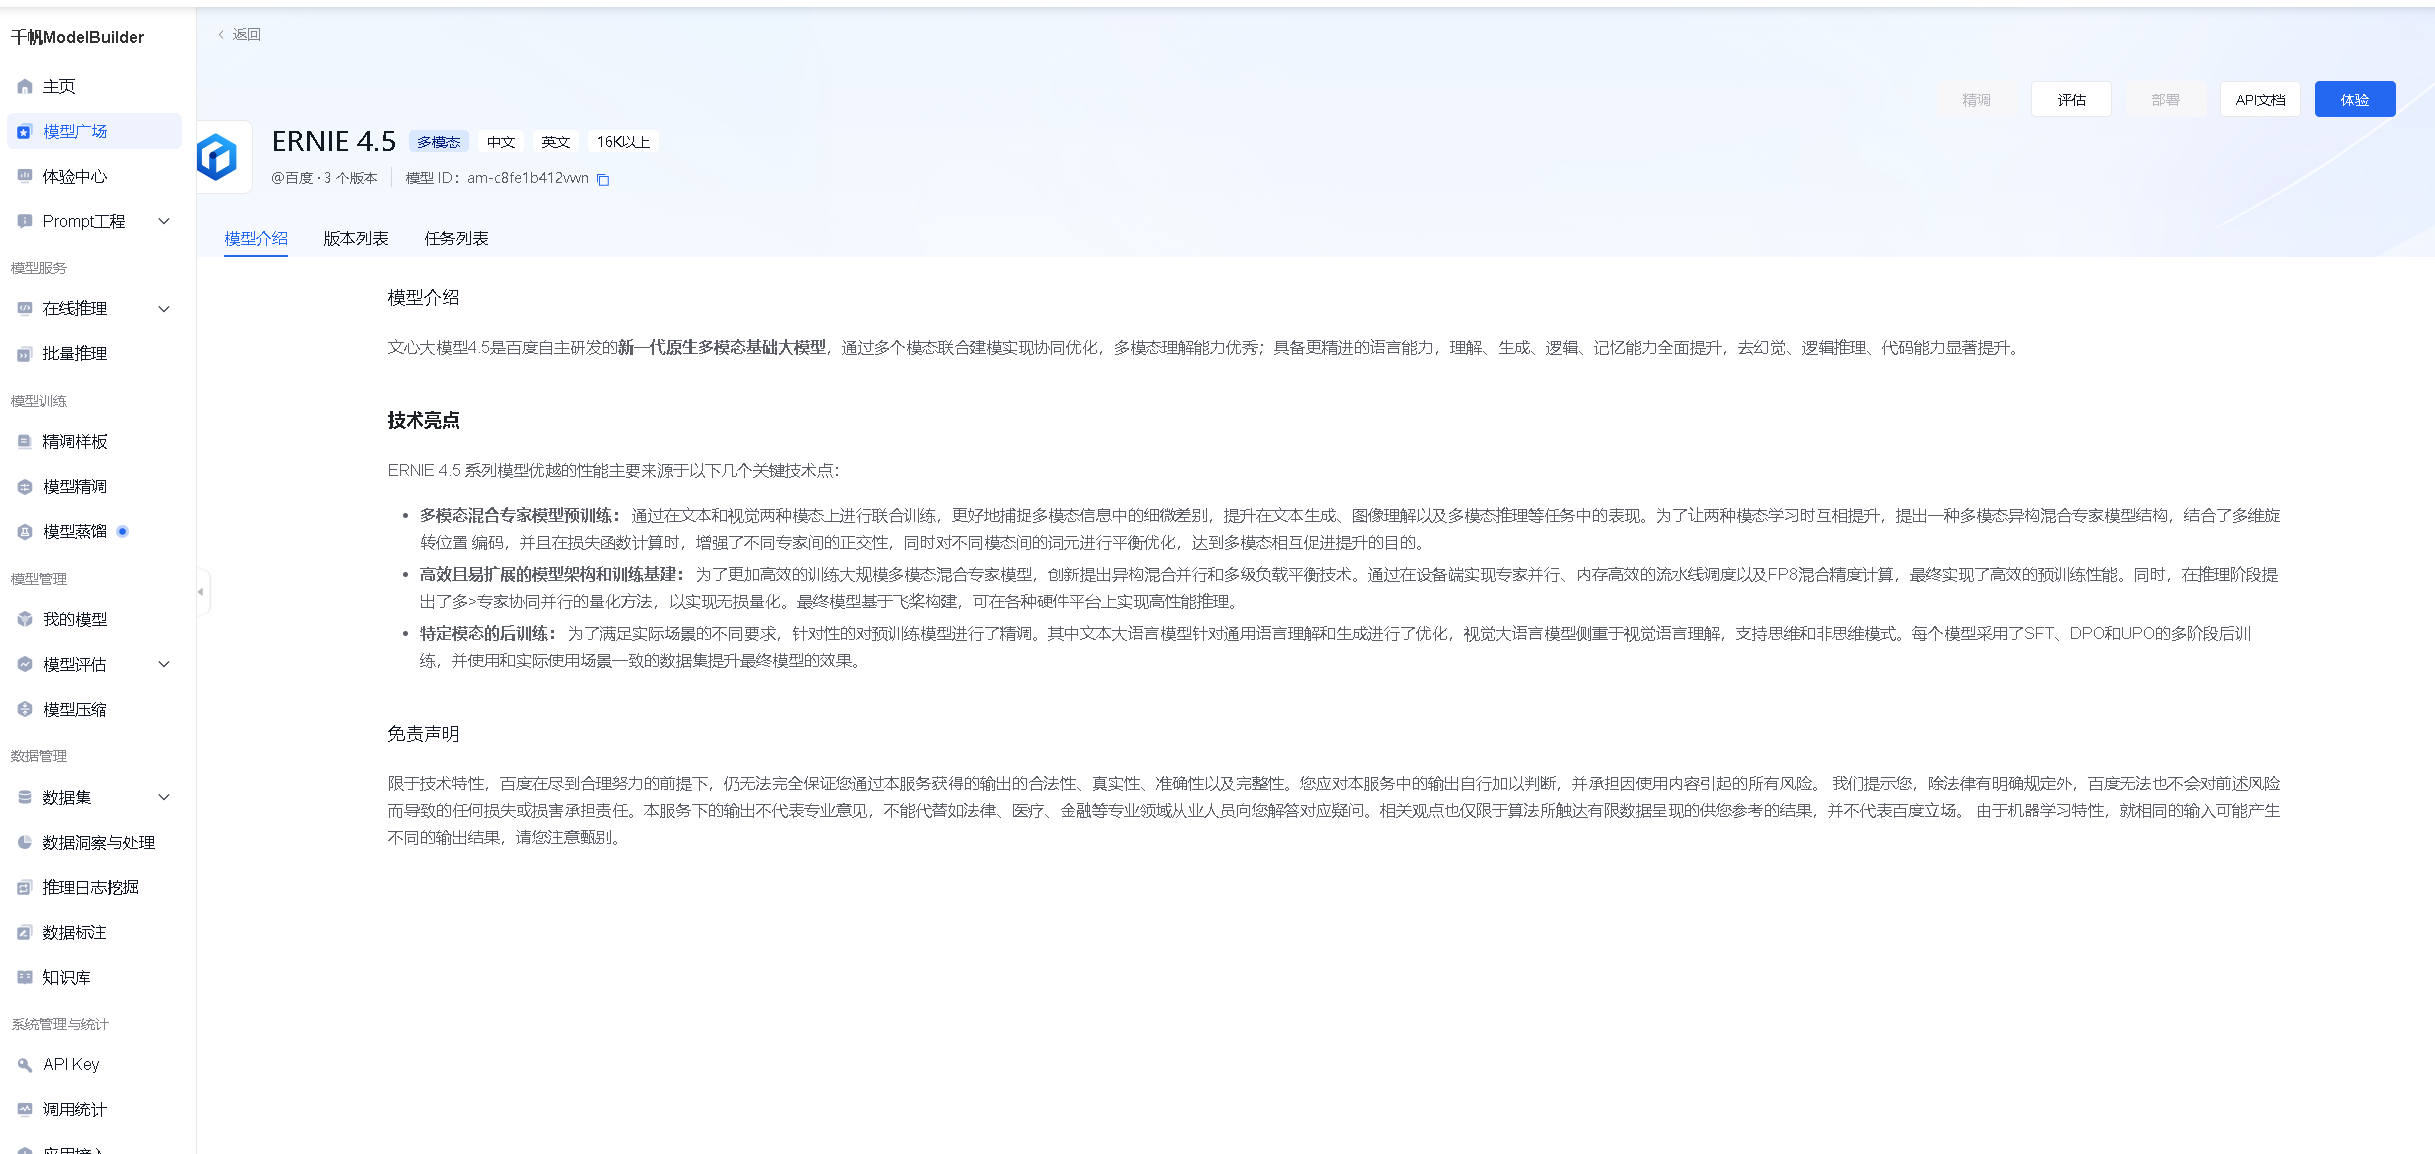Click the 批量推理 icon
Screen dimensions: 2435x1154
point(25,354)
